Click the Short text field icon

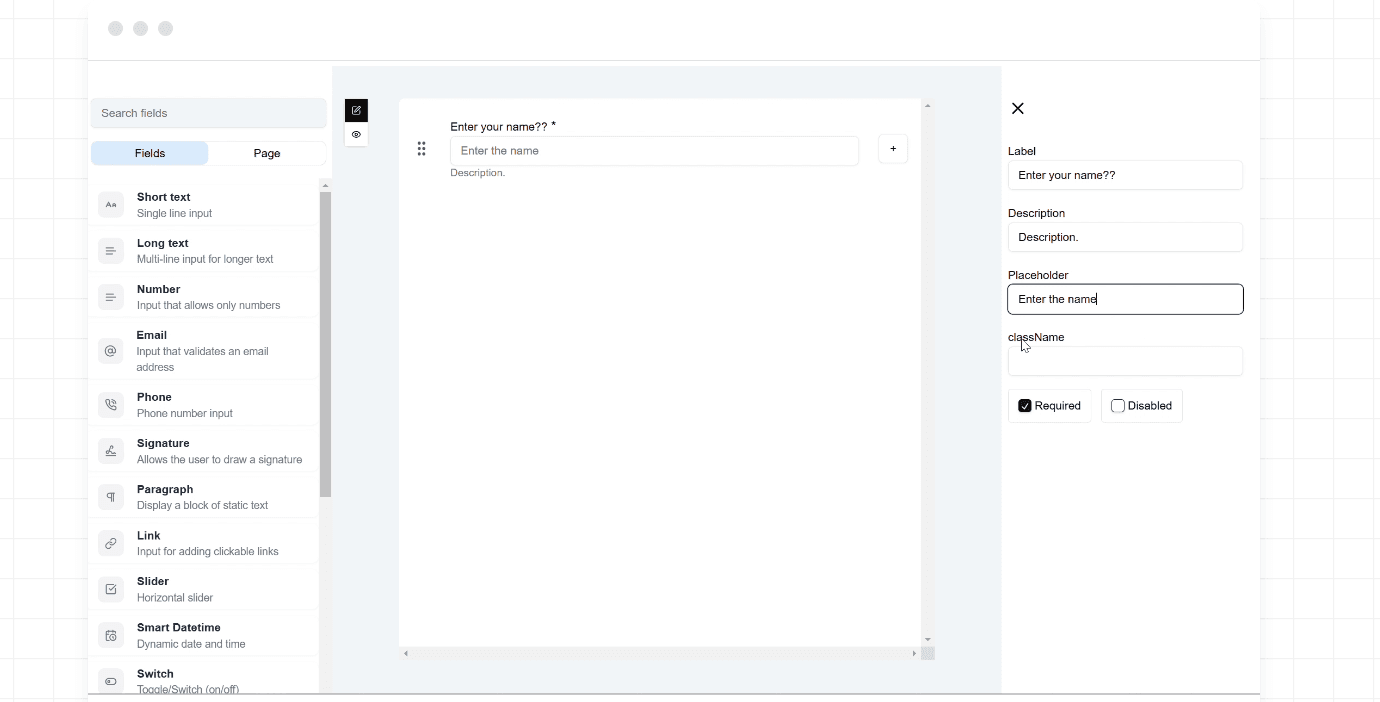[111, 205]
